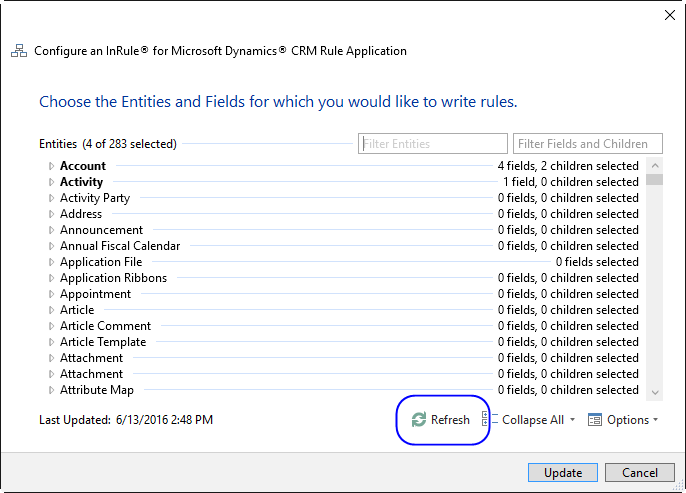
Task: Open the Options dropdown arrow
Action: click(x=655, y=420)
